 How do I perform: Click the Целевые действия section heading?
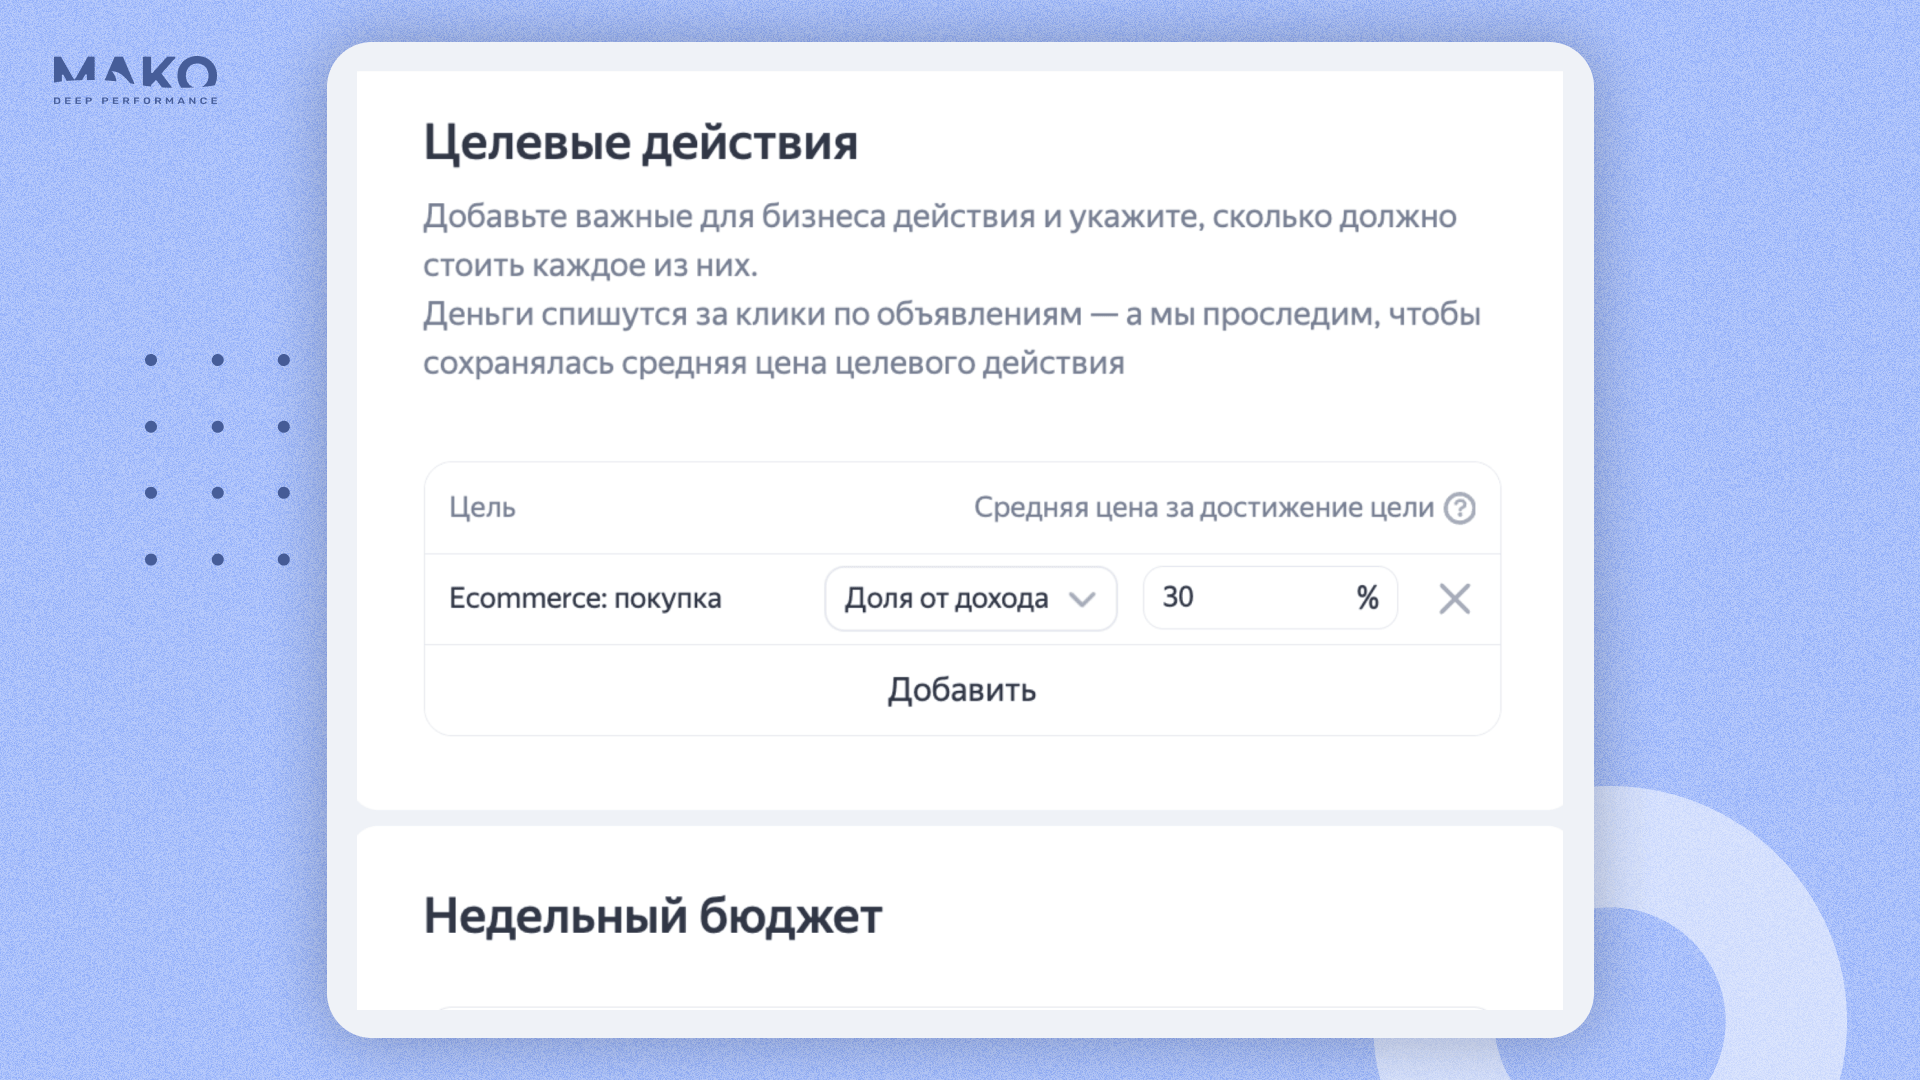pyautogui.click(x=640, y=142)
